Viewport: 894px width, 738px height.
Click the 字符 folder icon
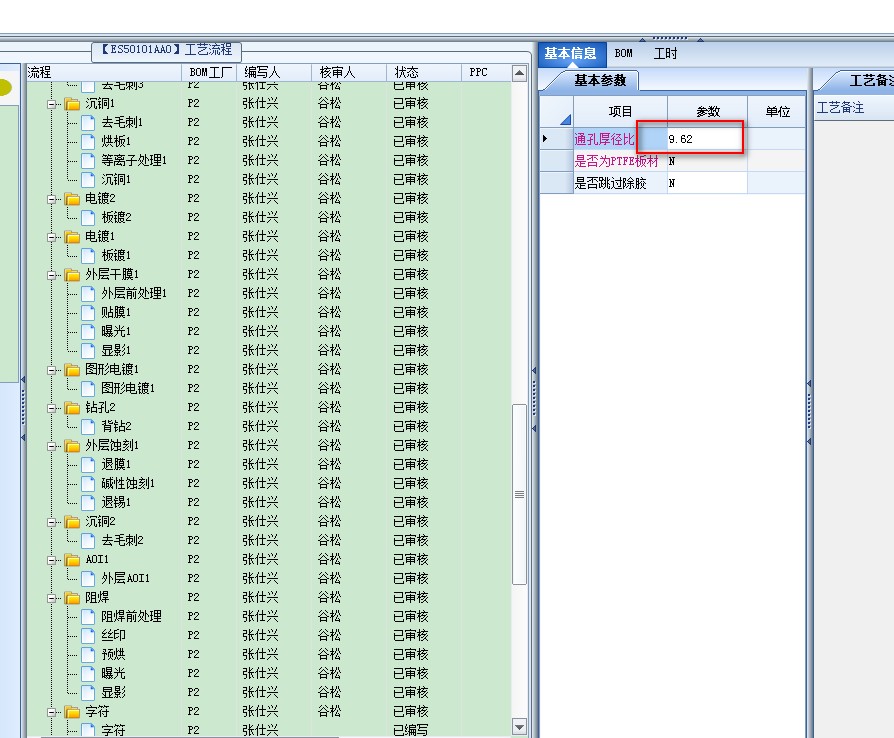[72, 711]
